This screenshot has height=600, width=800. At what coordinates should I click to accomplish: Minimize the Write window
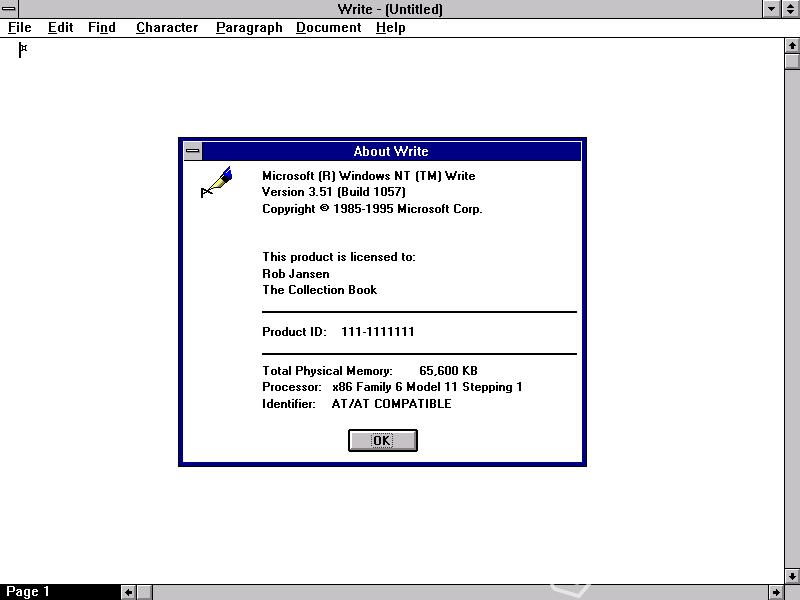pyautogui.click(x=772, y=9)
